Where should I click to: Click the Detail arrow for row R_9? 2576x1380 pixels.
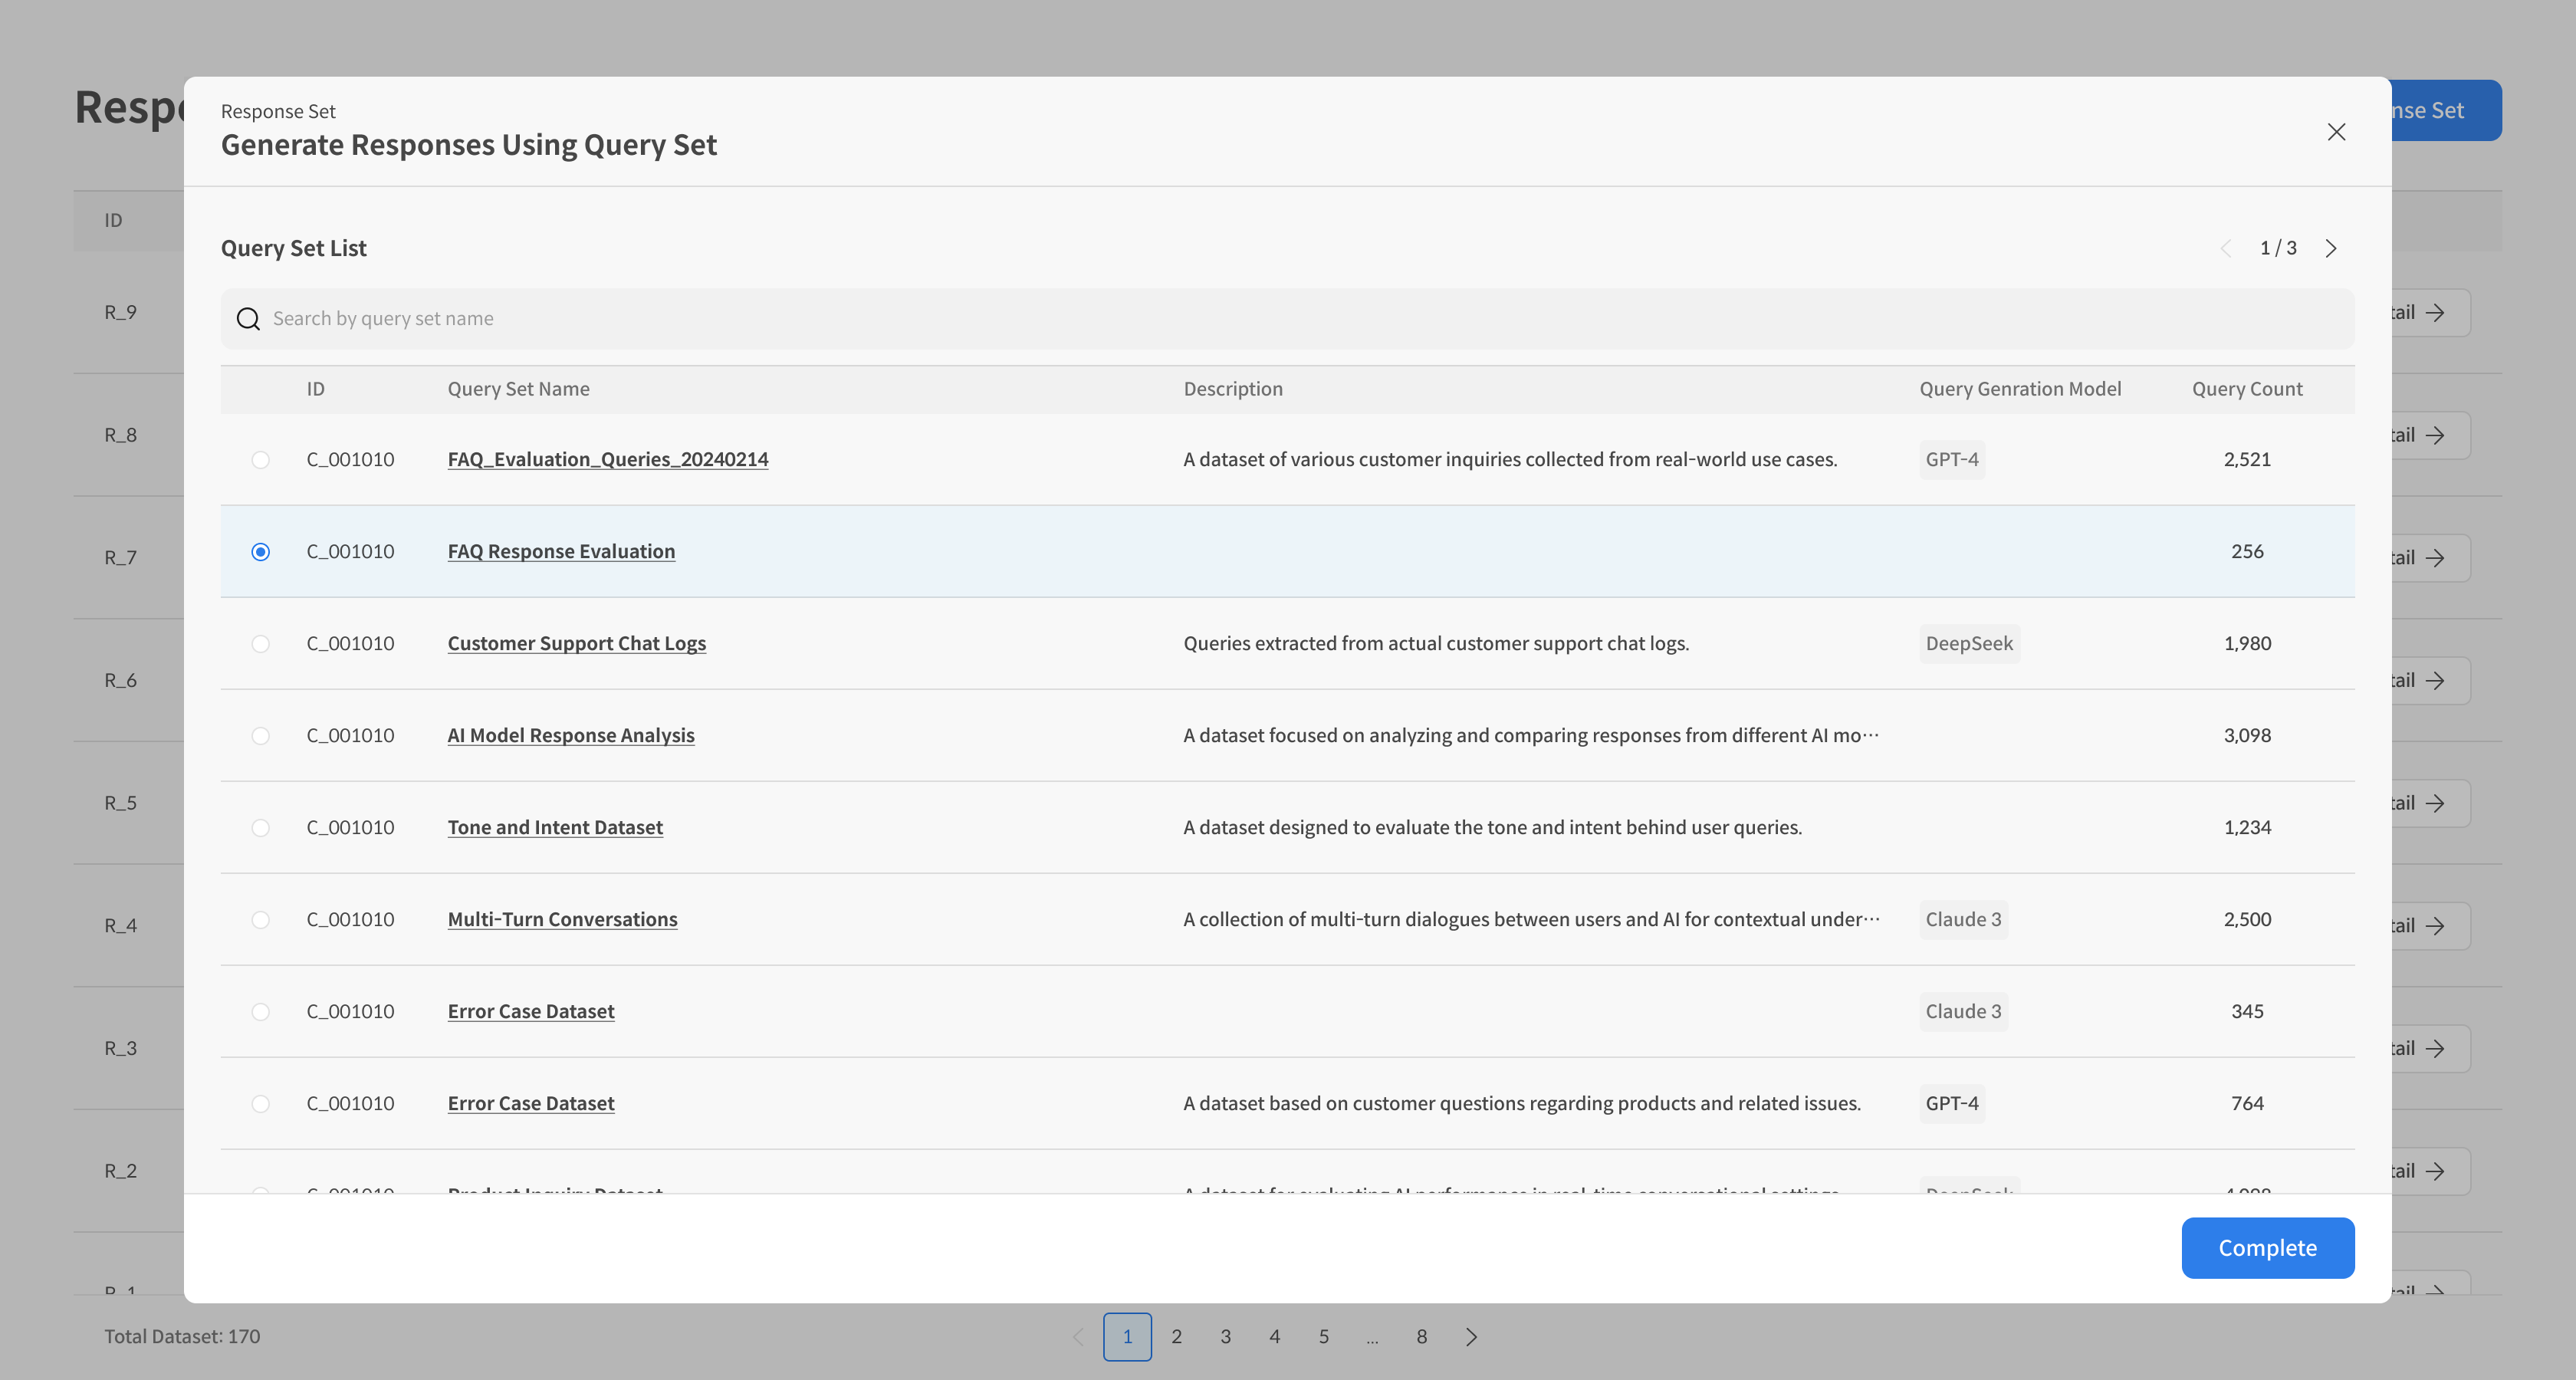click(x=2435, y=313)
